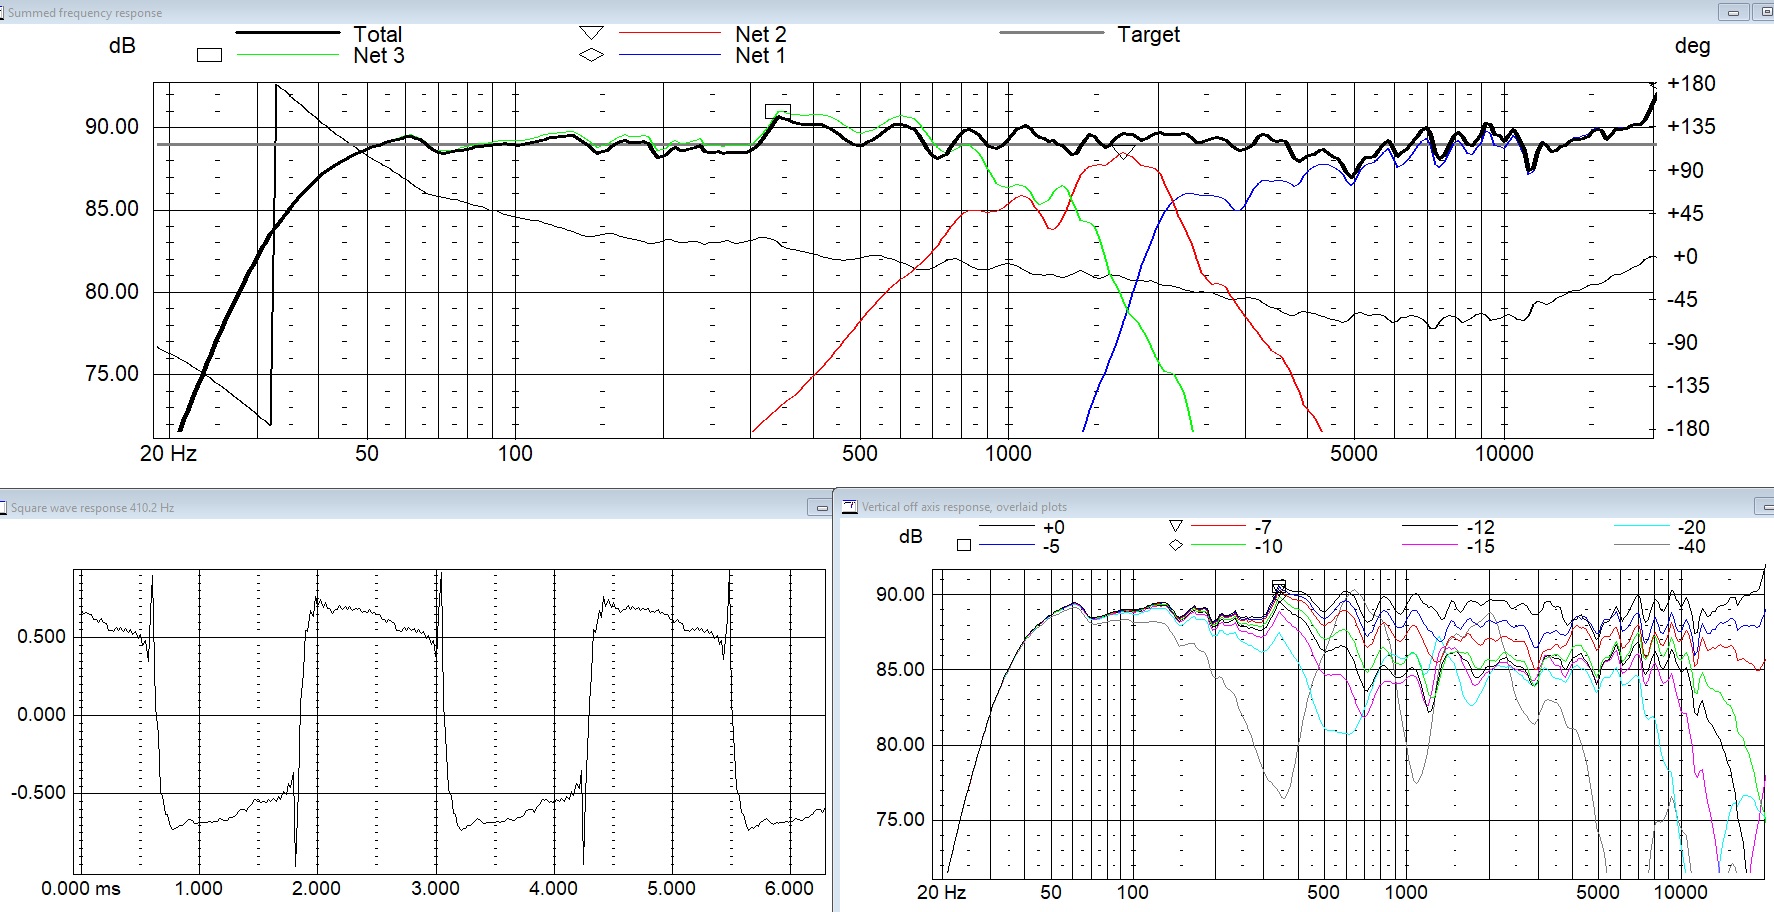Select the square cursor marker on the summed response curve
The image size is (1774, 912).
(x=777, y=111)
